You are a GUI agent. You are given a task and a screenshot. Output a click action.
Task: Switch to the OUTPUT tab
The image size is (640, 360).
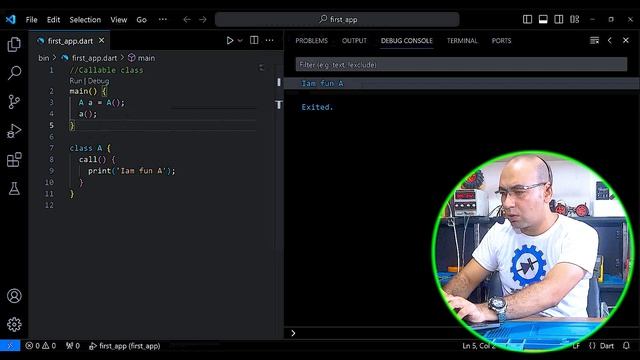click(354, 41)
